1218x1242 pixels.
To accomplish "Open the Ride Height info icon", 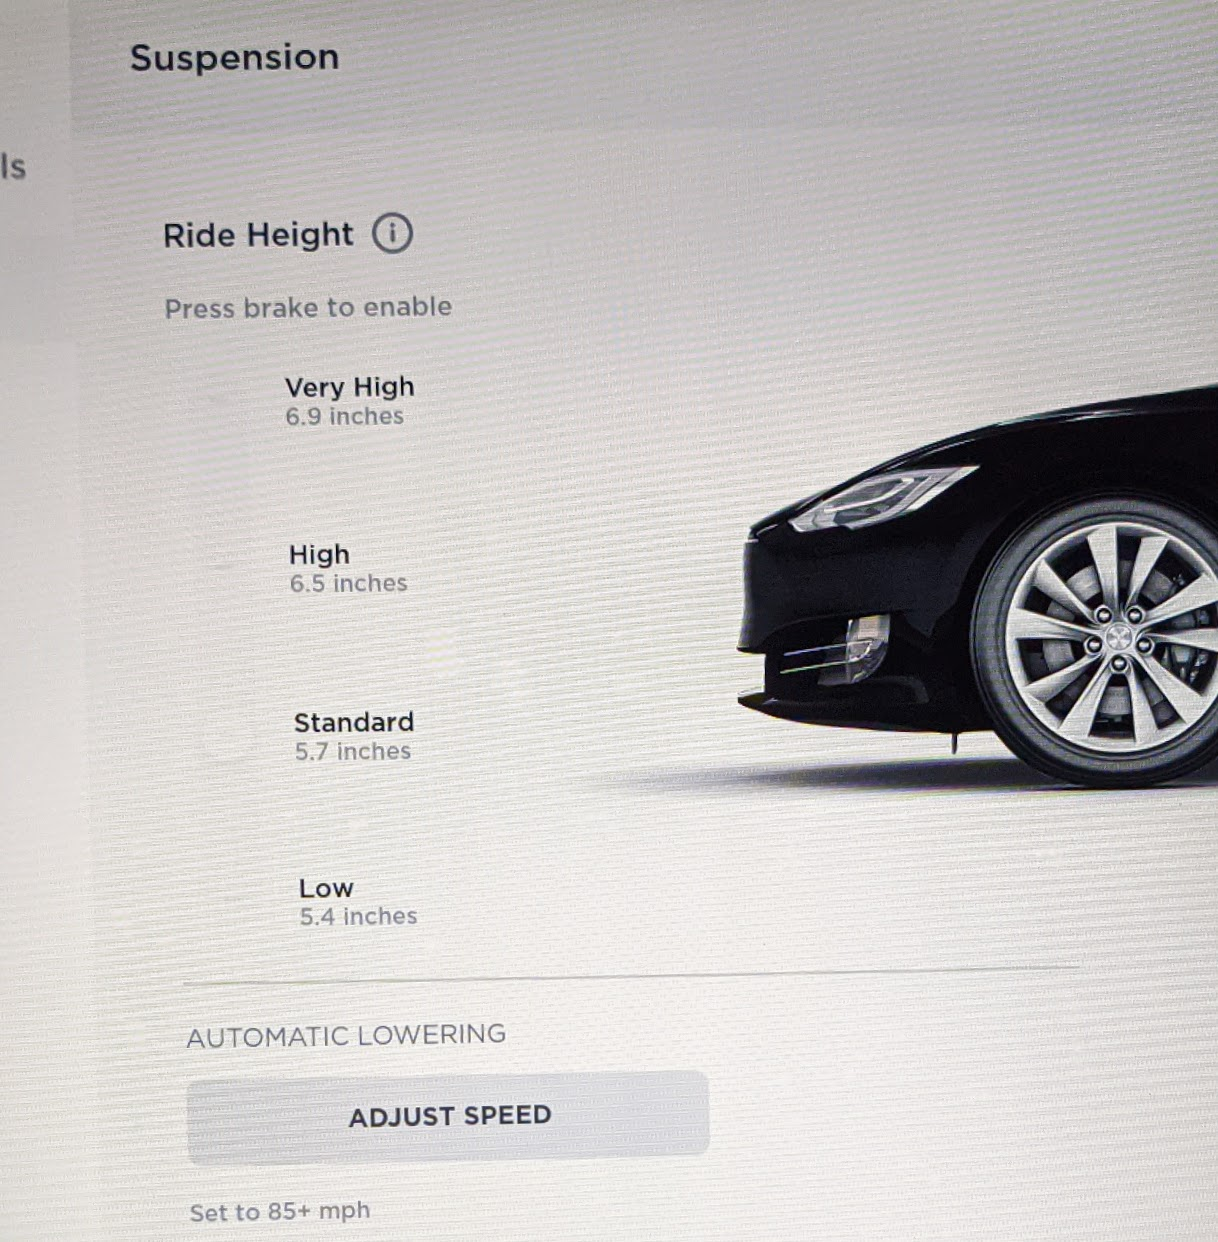I will coord(392,233).
